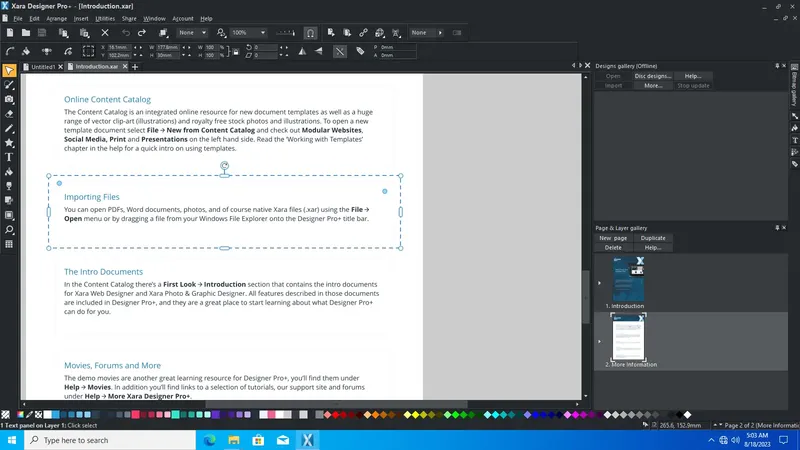Open the Arrange menu
This screenshot has height=450, width=800.
pos(57,18)
